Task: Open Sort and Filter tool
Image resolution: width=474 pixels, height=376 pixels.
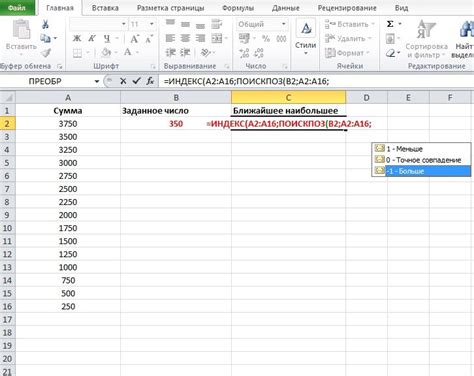Action: [426, 38]
